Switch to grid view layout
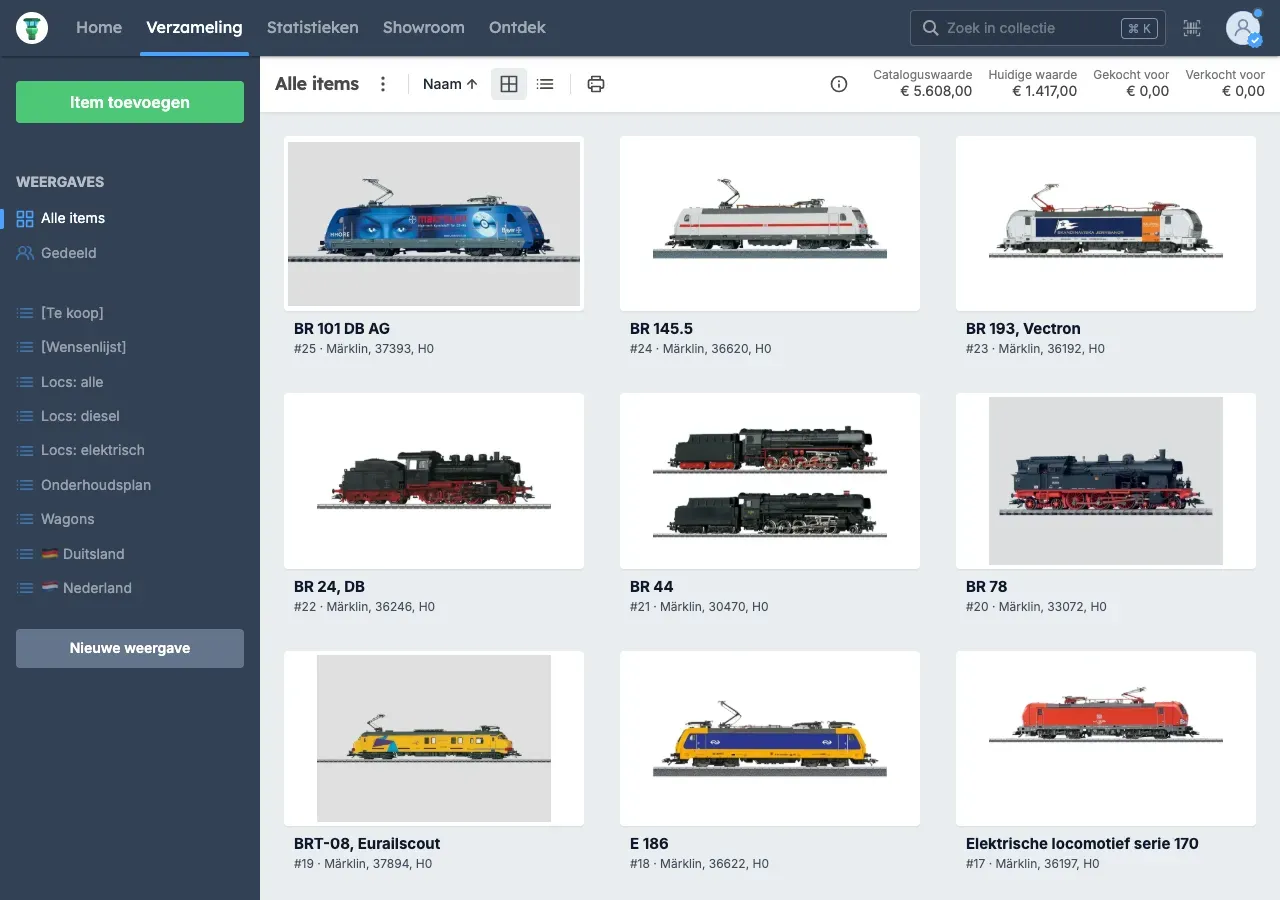The width and height of the screenshot is (1280, 900). tap(509, 84)
